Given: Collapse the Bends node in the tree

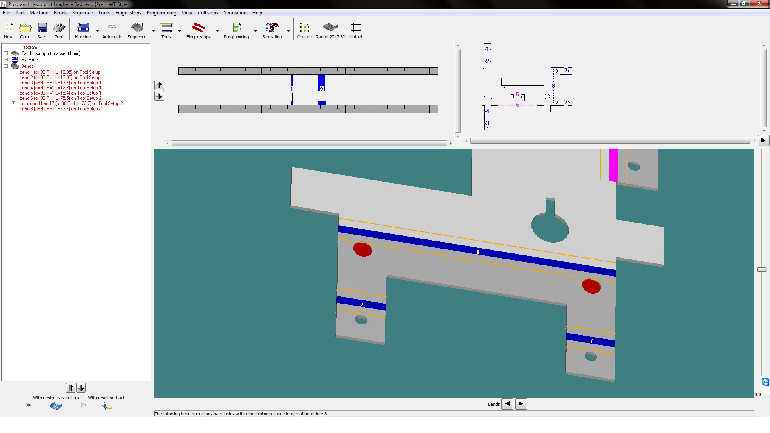Looking at the screenshot, I should tap(6, 66).
